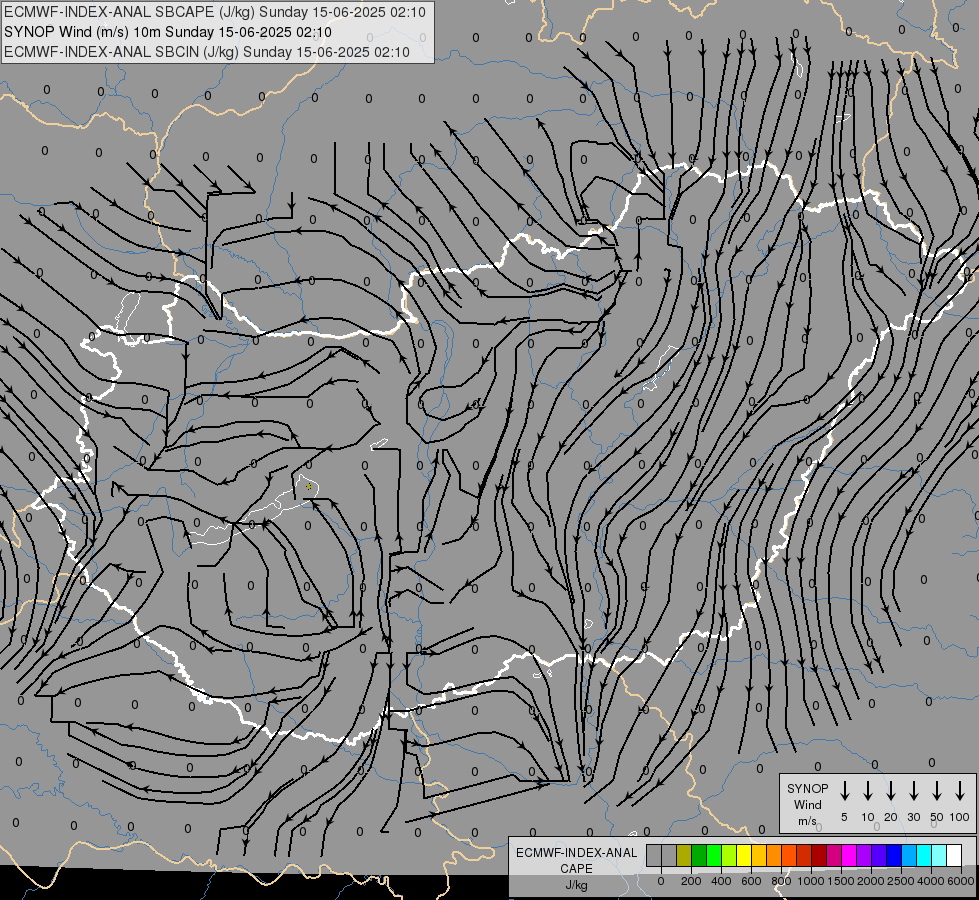
Task: Pick the pure blue CAPE swatch before 2500
Action: click(893, 855)
